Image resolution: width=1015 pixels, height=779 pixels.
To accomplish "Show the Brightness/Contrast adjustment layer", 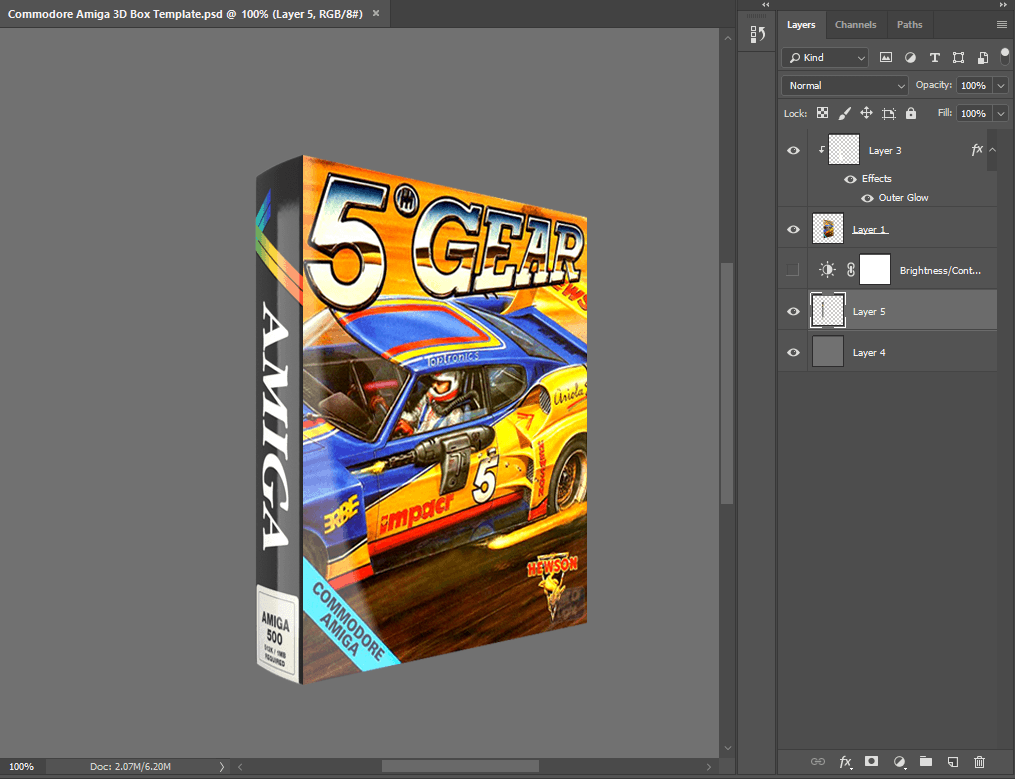I will pyautogui.click(x=794, y=270).
